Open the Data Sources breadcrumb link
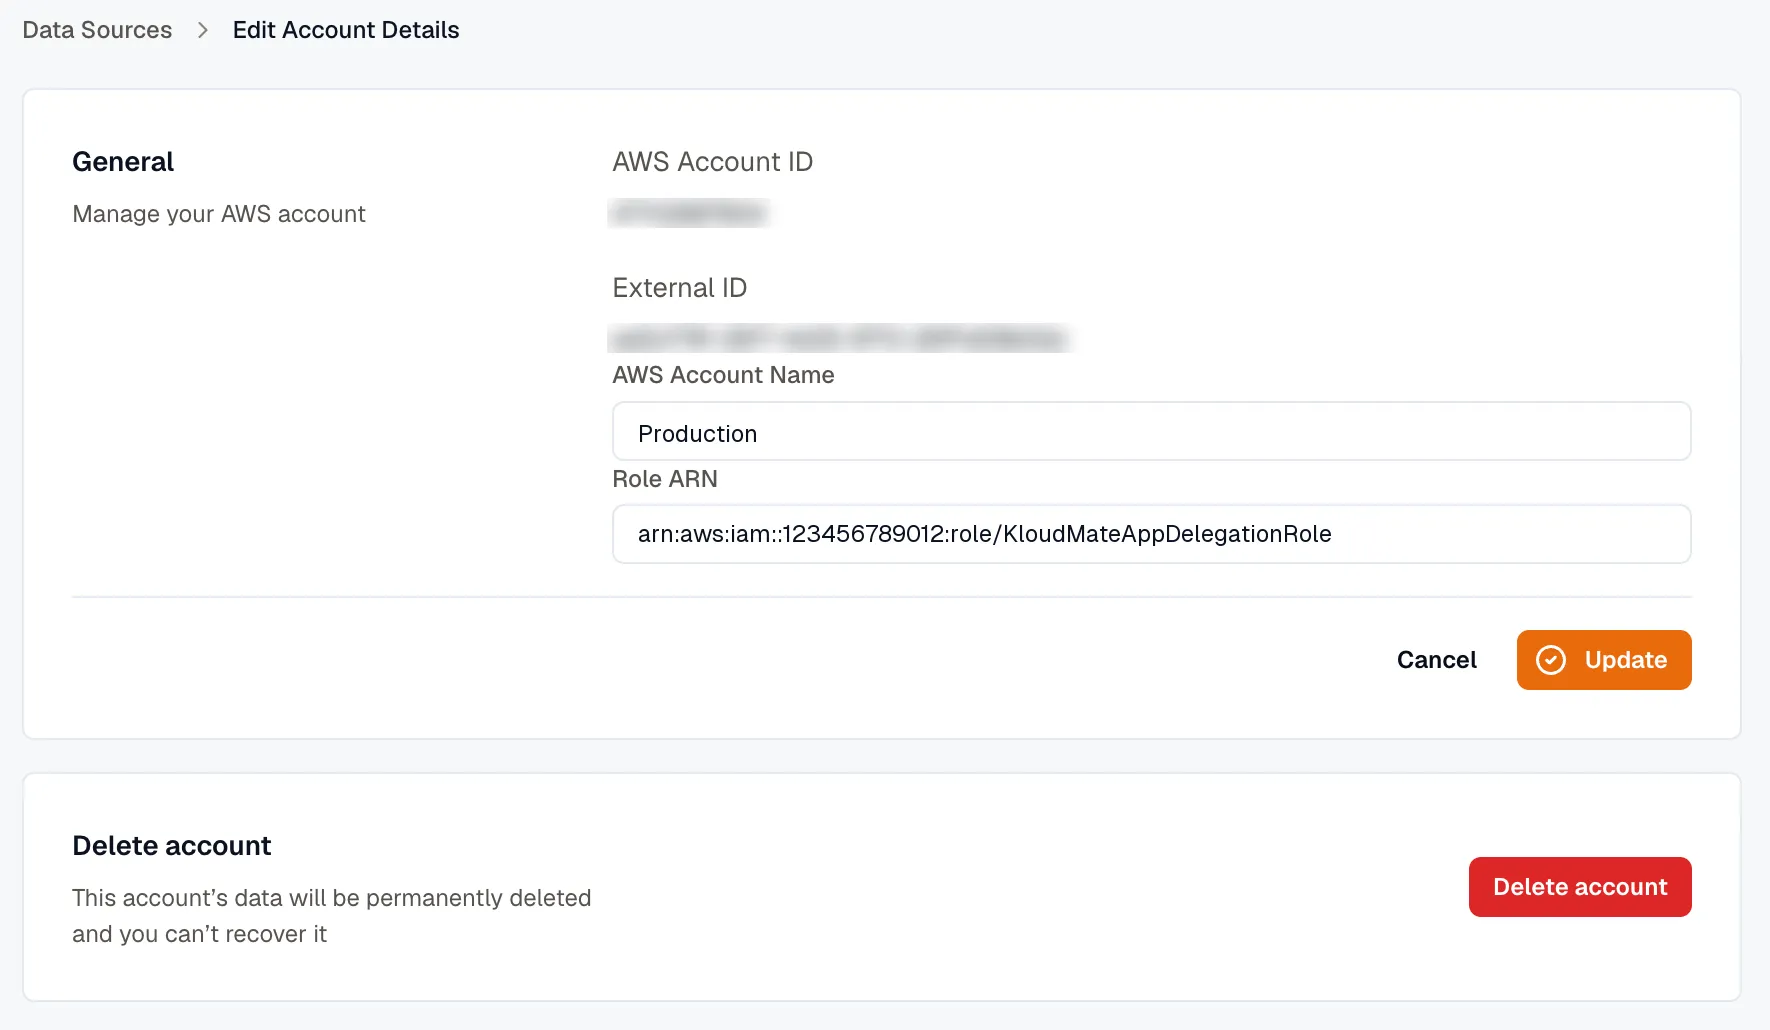1770x1030 pixels. pos(97,30)
